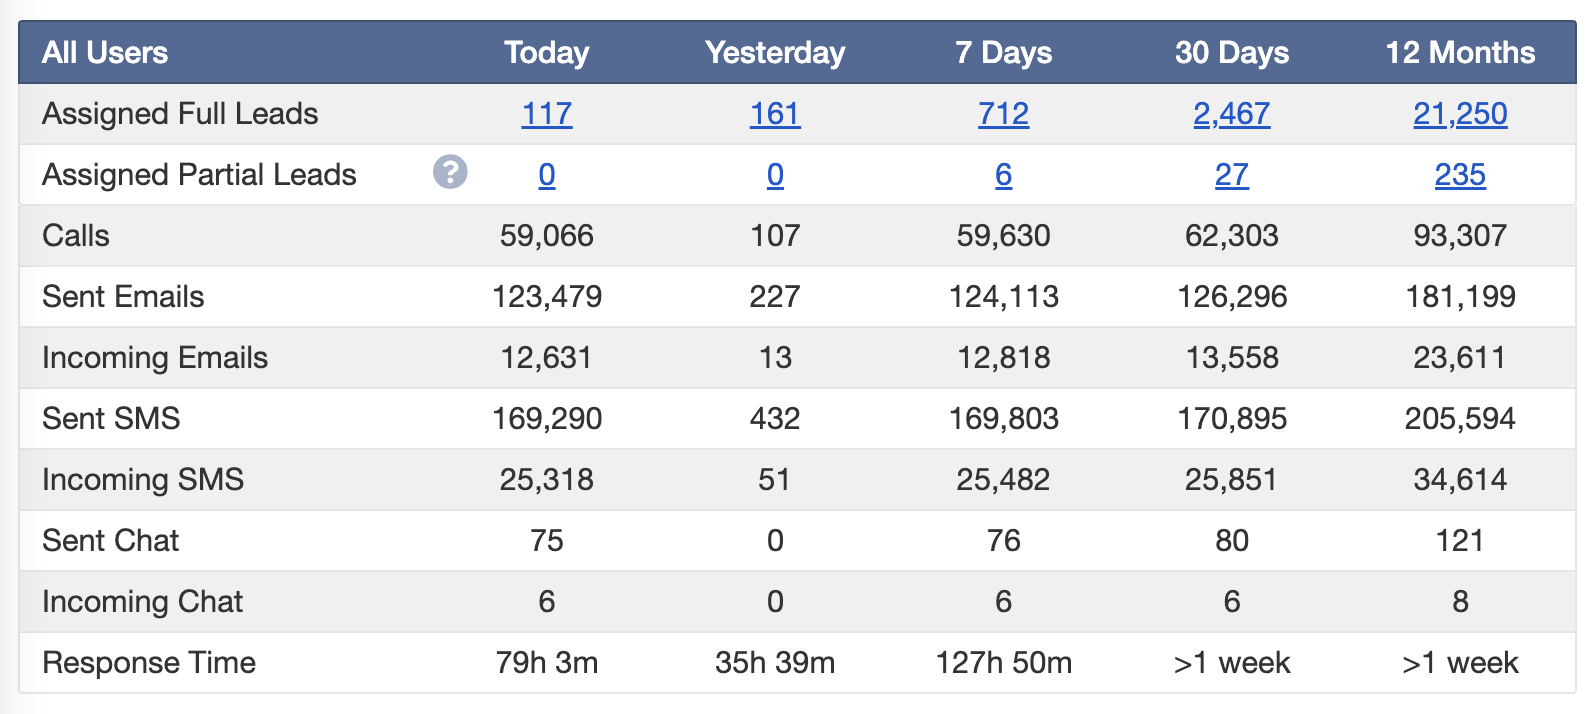The height and width of the screenshot is (714, 1596).
Task: Click the All Users header label
Action: (105, 52)
